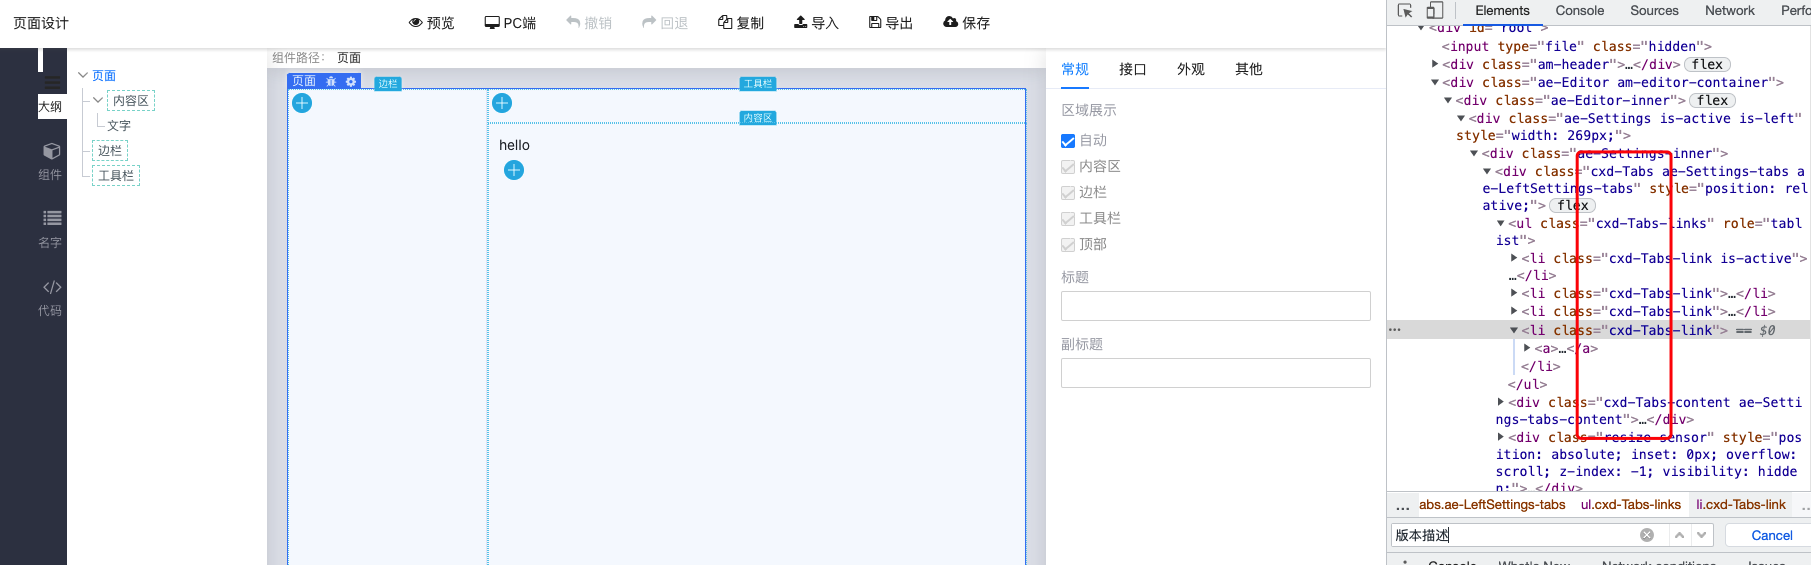The height and width of the screenshot is (565, 1811).
Task: Click flex badge next to ae-Editor-inner
Action: [x=1712, y=101]
